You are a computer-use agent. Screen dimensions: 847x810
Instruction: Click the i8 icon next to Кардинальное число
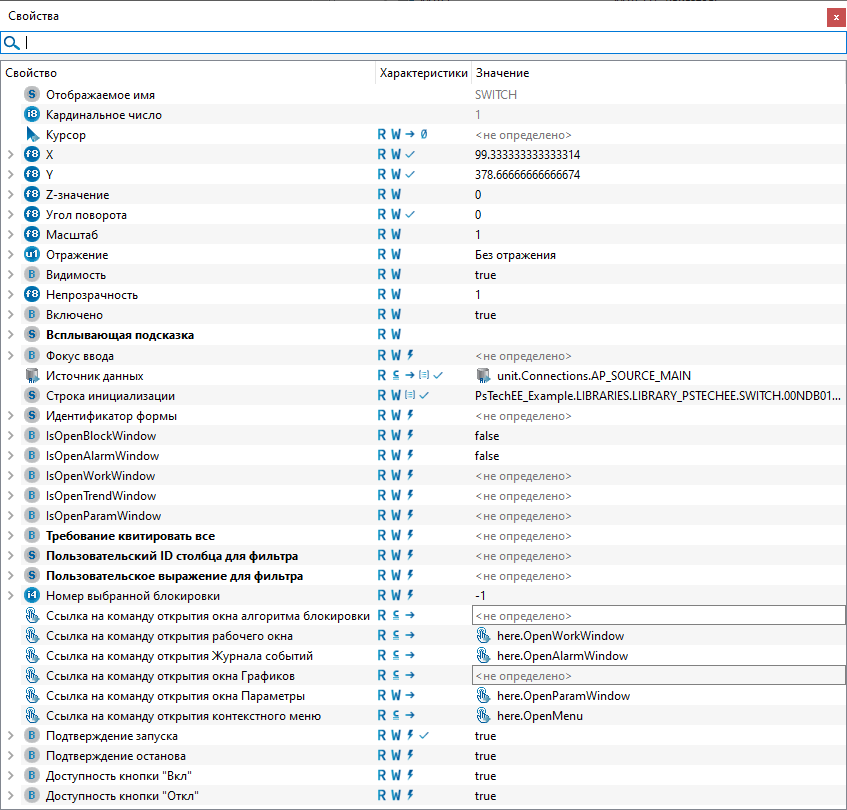click(x=32, y=115)
